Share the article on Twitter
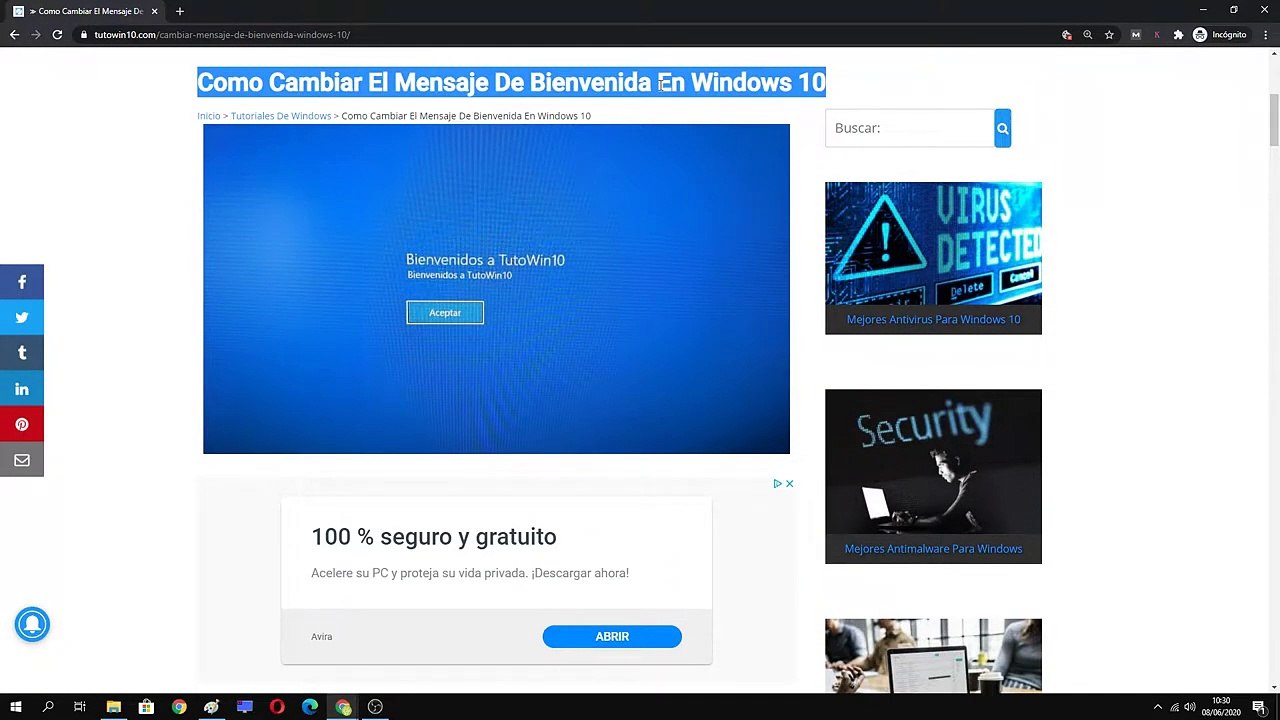This screenshot has width=1280, height=720. [22, 318]
